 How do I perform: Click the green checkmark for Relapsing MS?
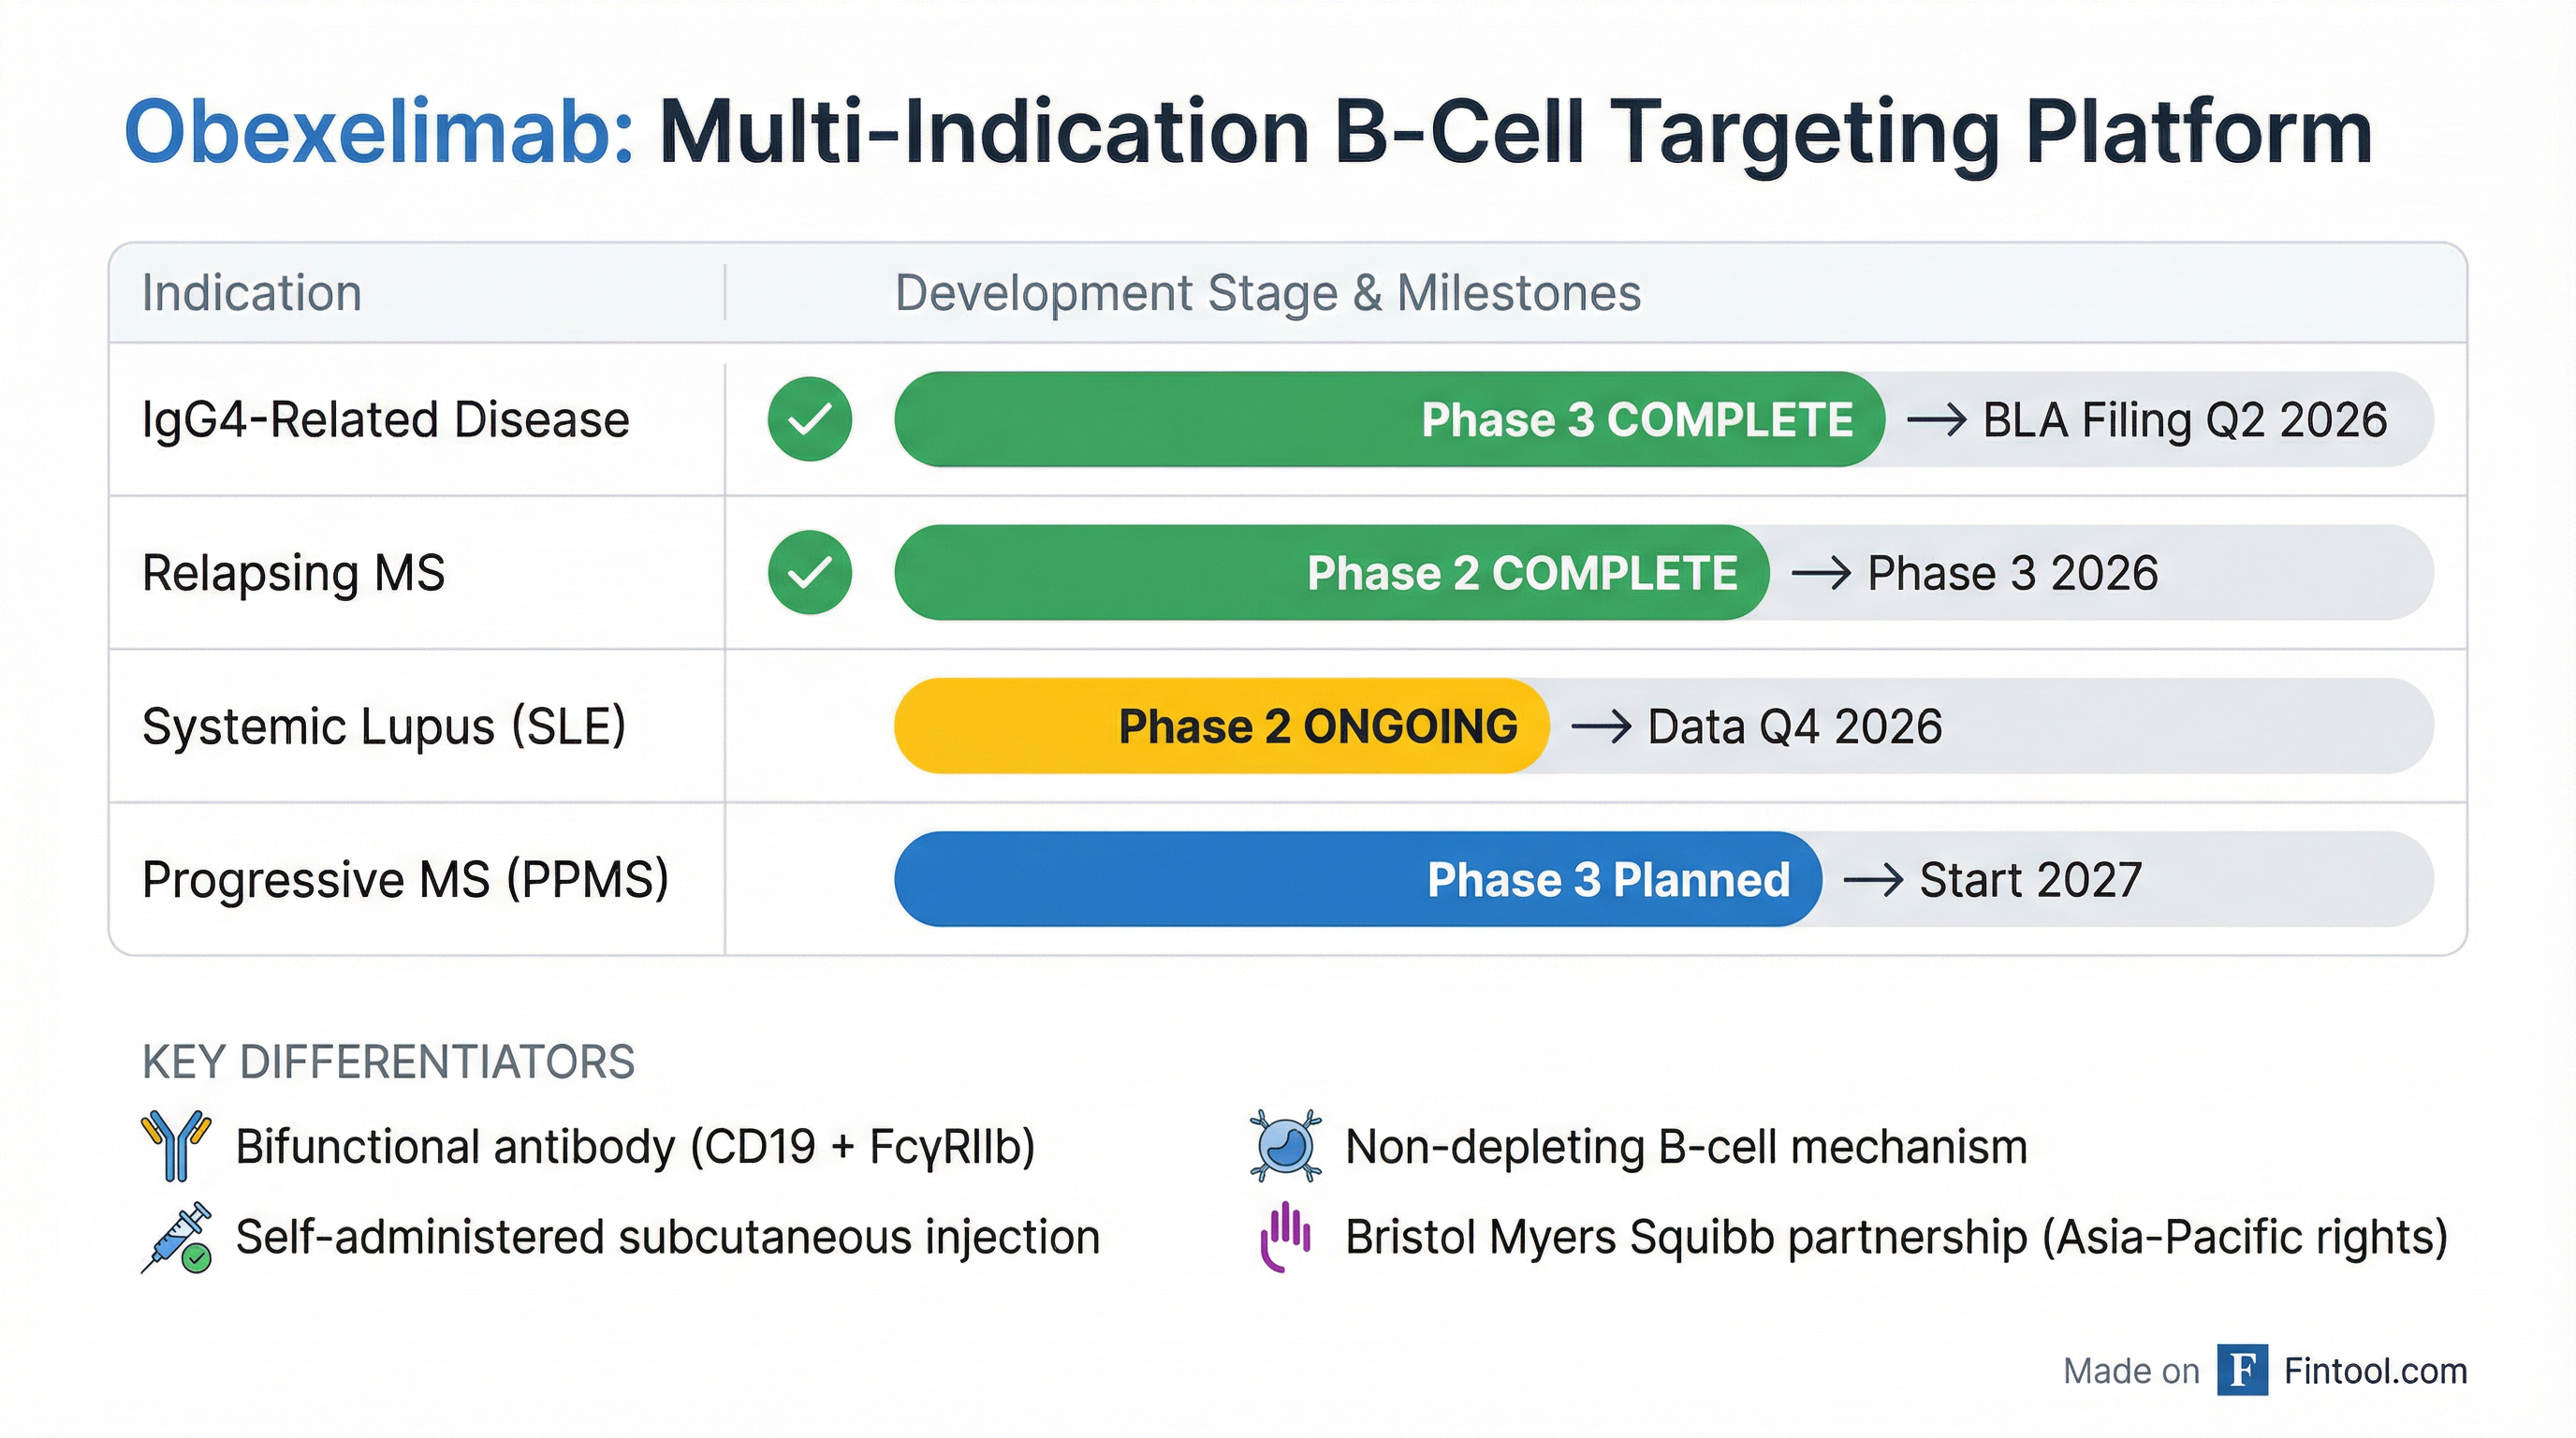810,572
